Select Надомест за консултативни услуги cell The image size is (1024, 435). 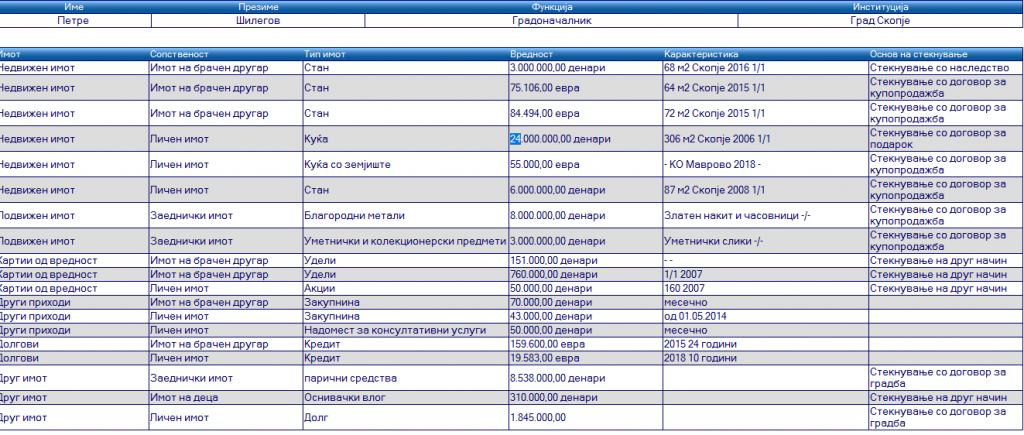point(406,330)
